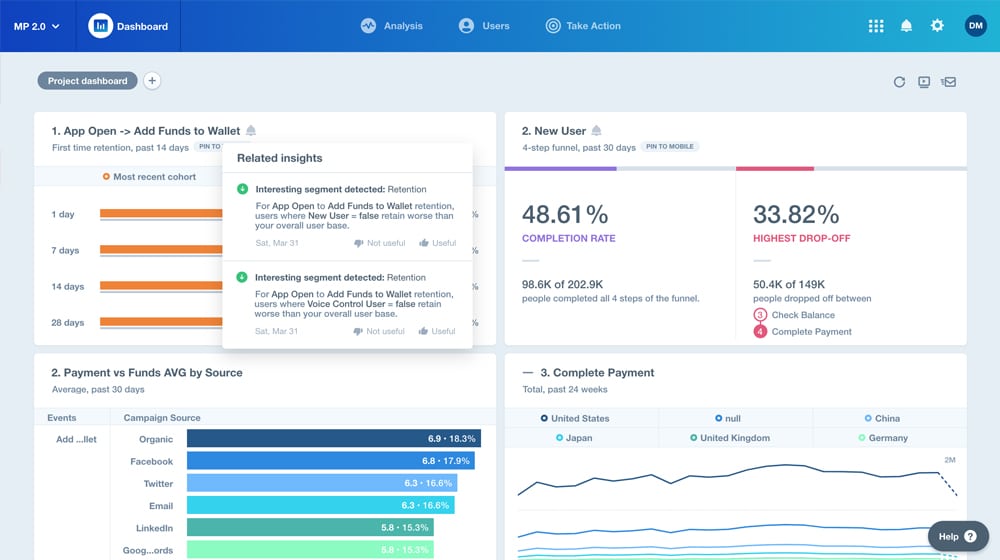Viewport: 1000px width, 560px height.
Task: Mark Voice Control User insight Useful
Action: [x=437, y=331]
